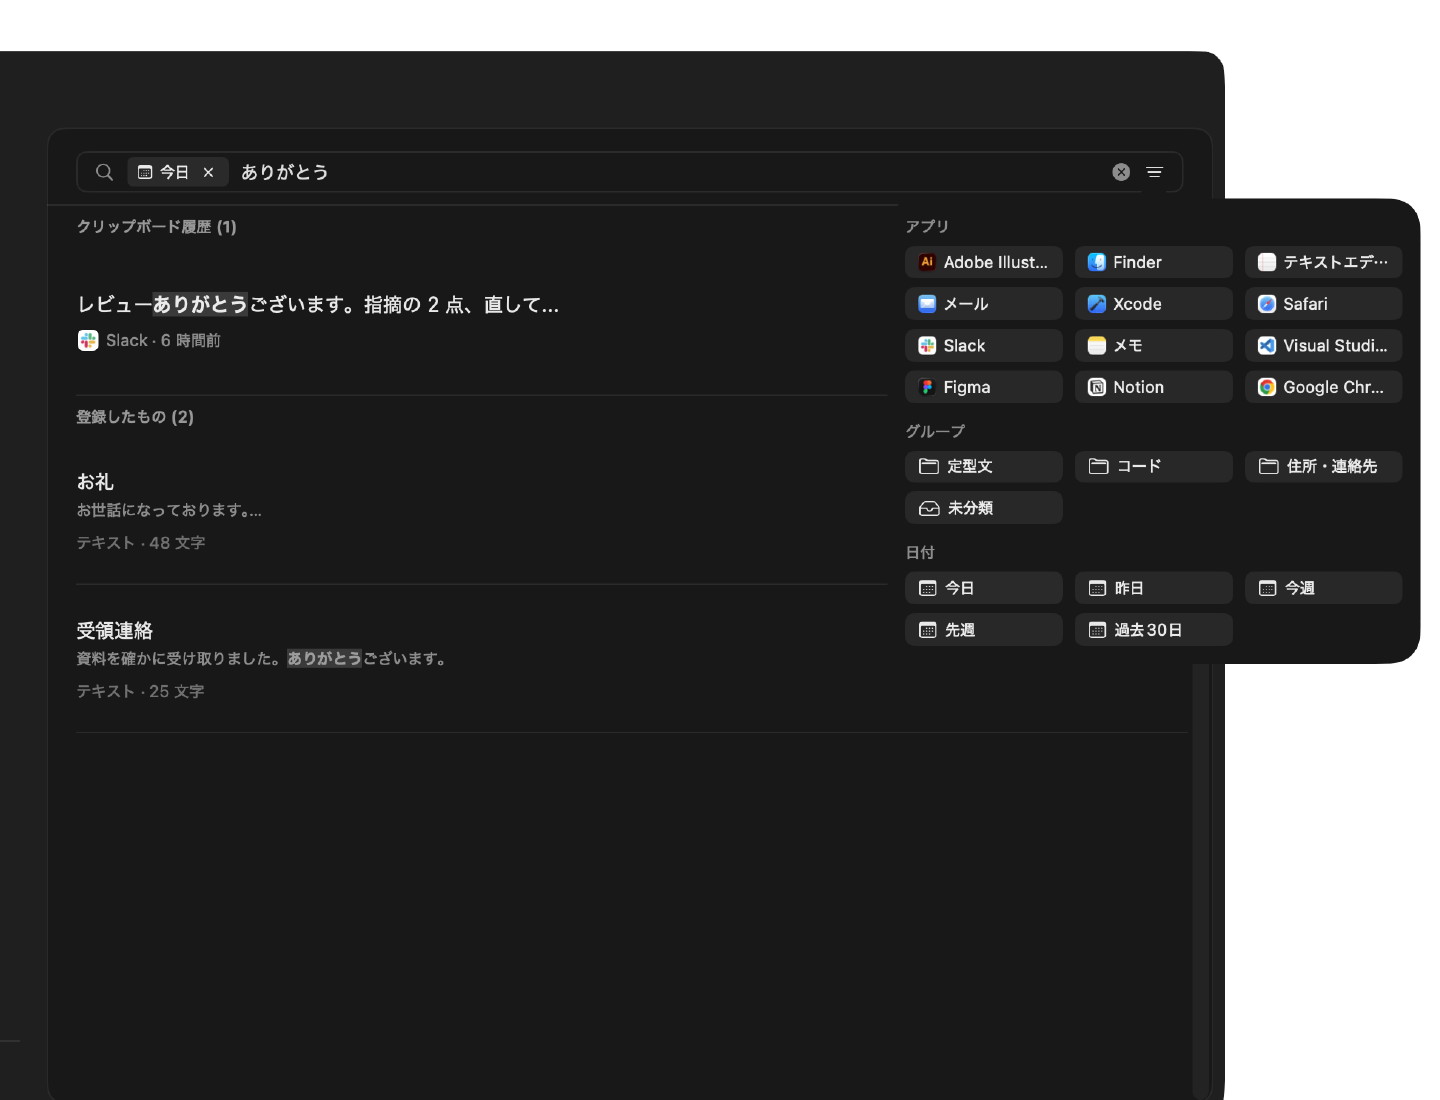Filter by Google Chrome app
This screenshot has height=1100, width=1440.
click(1324, 387)
